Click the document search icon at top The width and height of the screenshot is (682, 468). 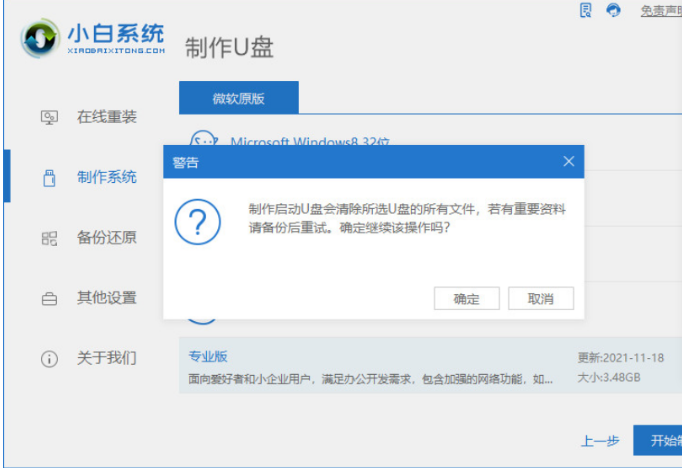pos(586,10)
